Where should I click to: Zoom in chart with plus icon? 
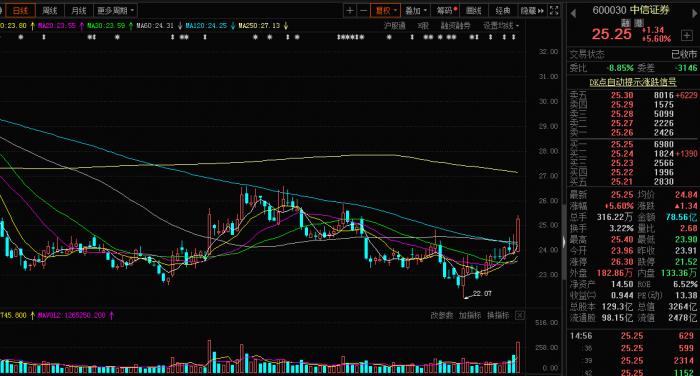350,11
